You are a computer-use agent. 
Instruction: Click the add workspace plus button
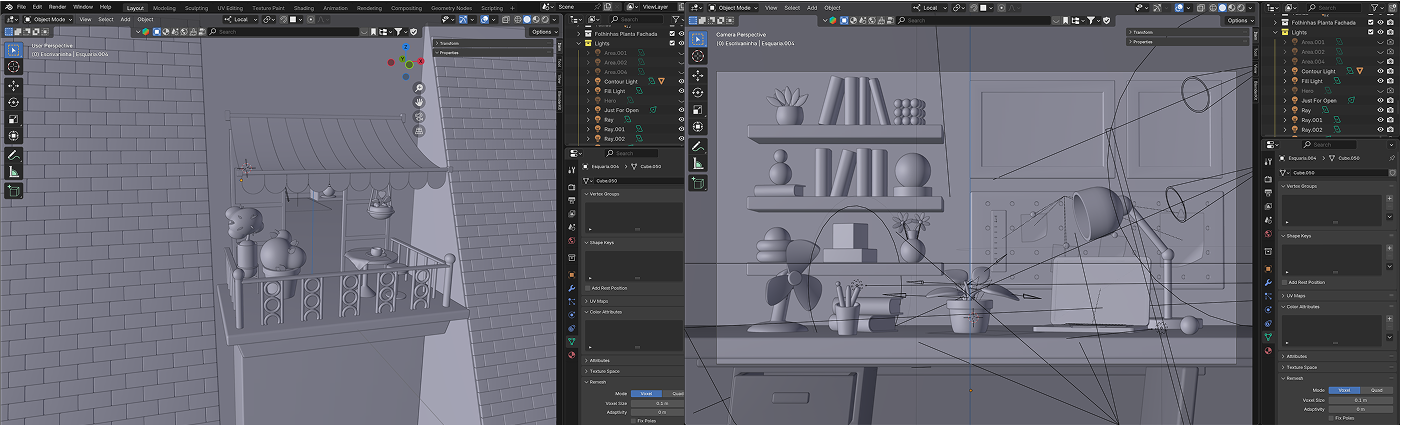coord(514,7)
